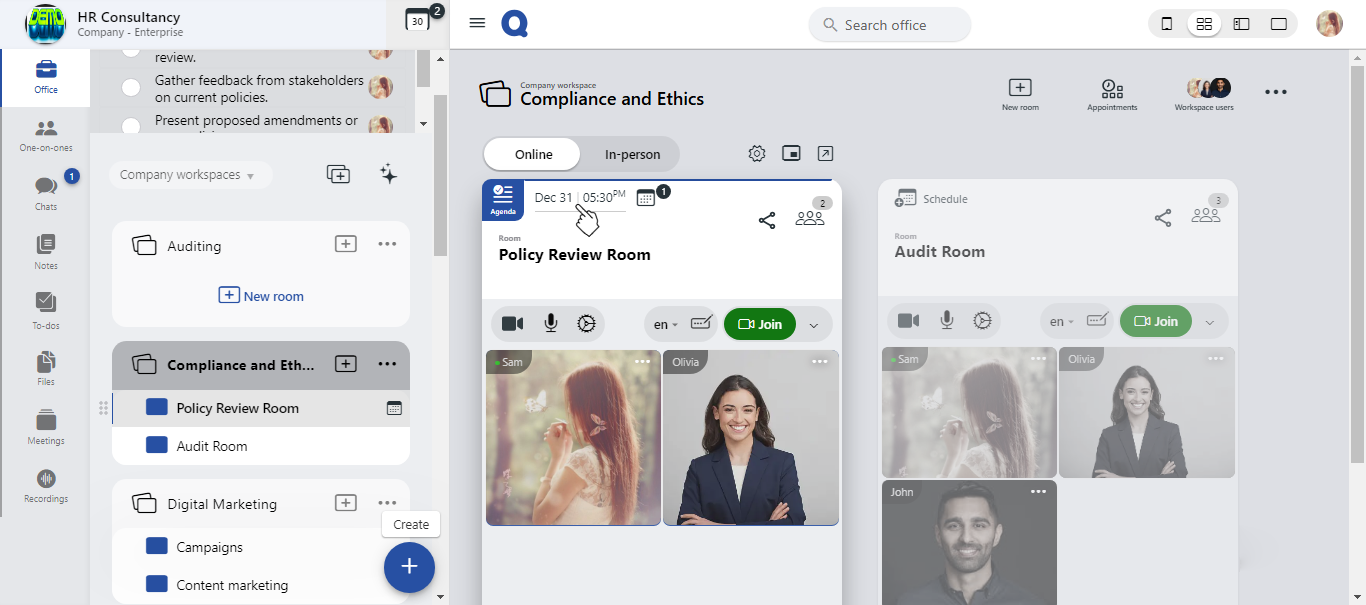This screenshot has width=1366, height=605.
Task: Open the hamburger menu in top bar
Action: click(x=477, y=23)
